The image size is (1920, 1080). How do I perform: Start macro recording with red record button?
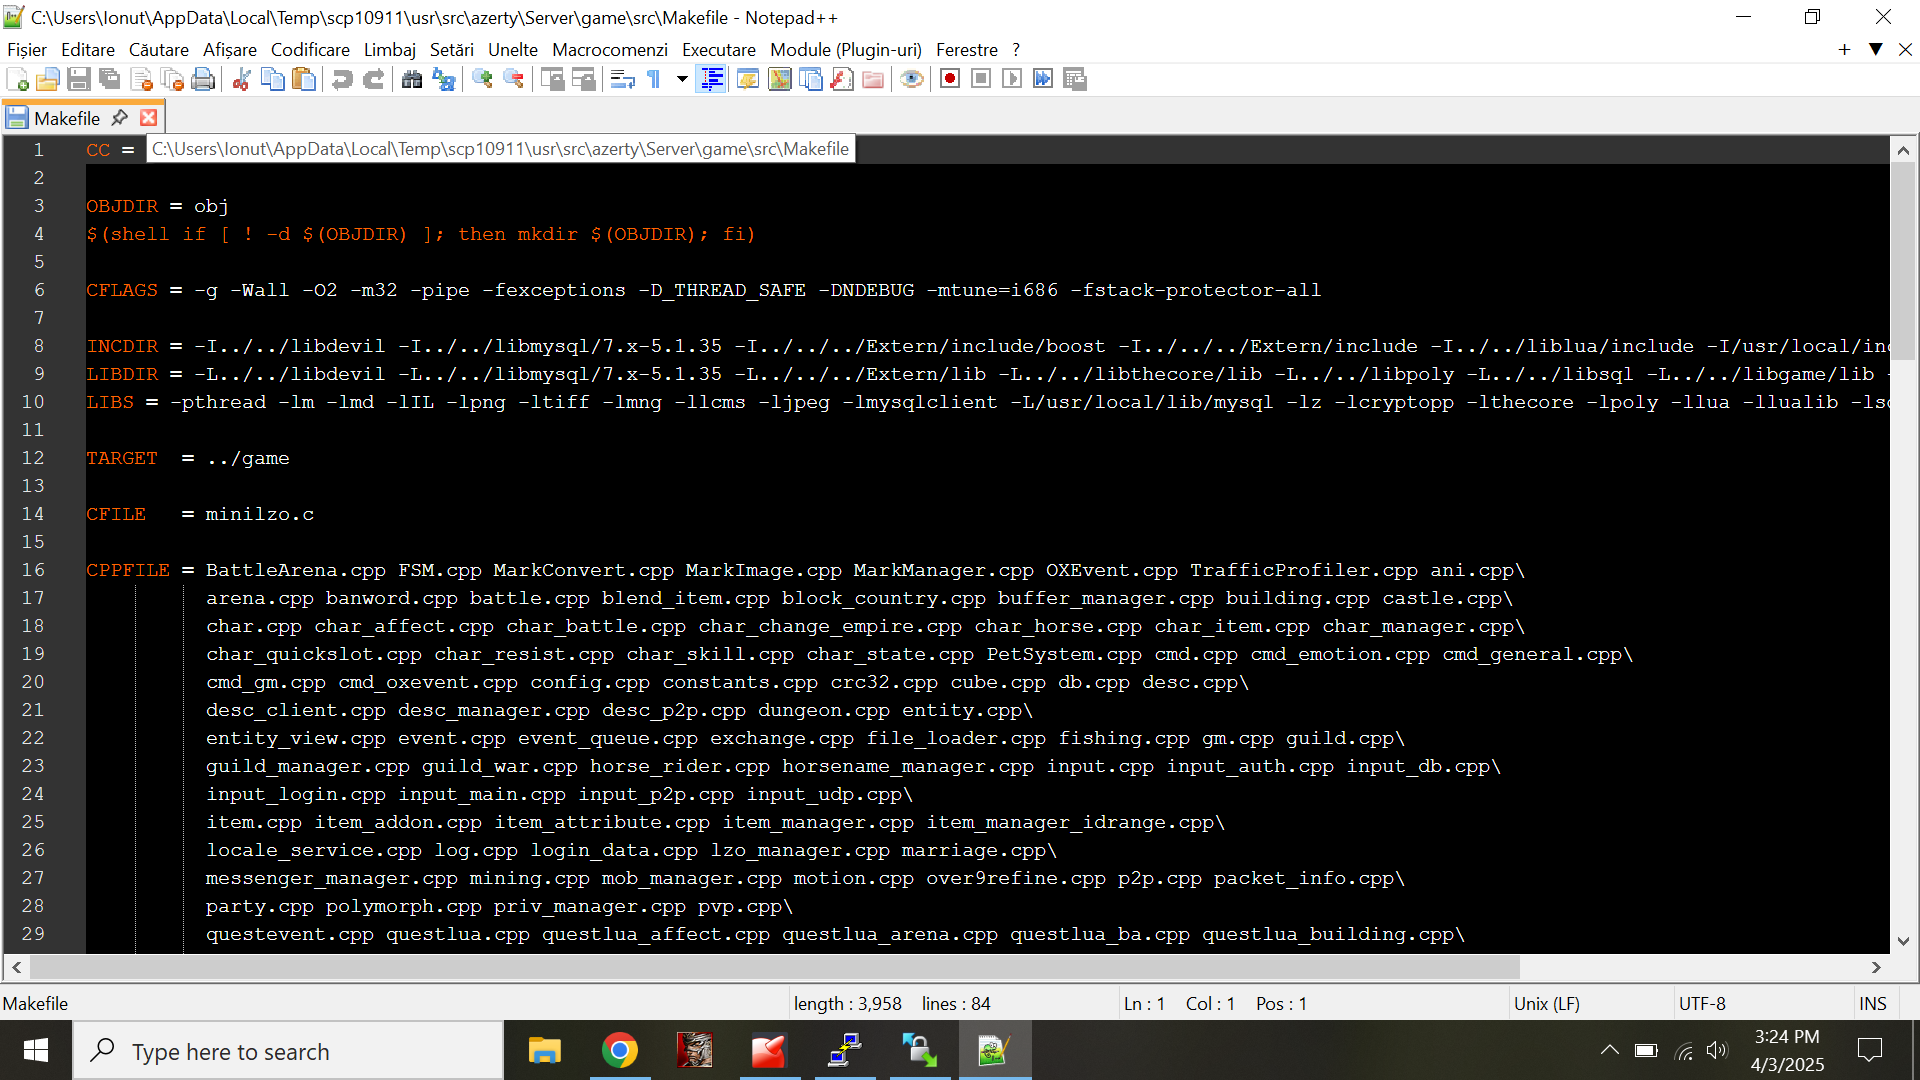(x=950, y=79)
